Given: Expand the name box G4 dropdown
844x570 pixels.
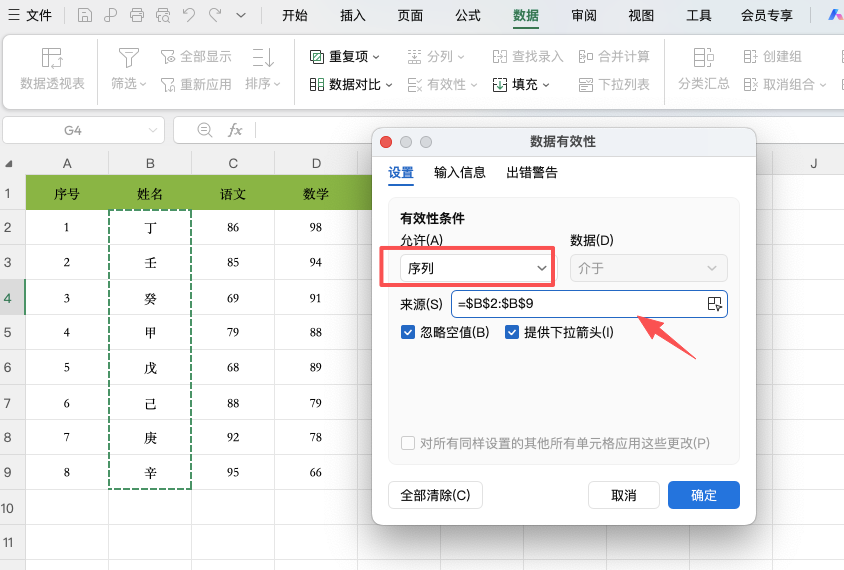Looking at the screenshot, I should coord(153,130).
